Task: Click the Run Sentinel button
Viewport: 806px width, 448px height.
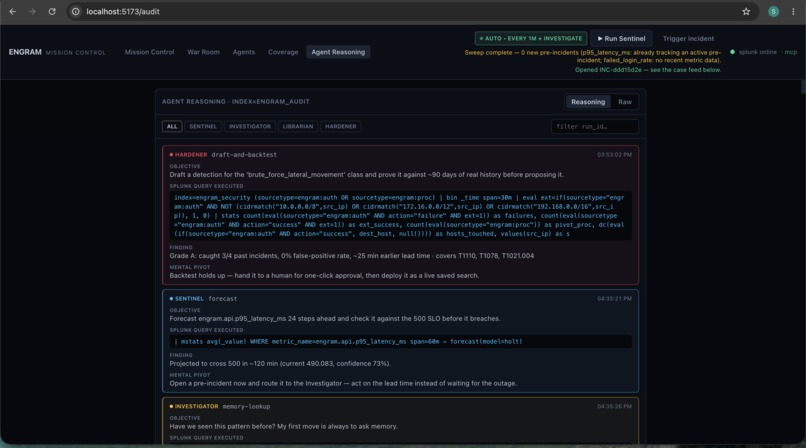Action: point(621,39)
